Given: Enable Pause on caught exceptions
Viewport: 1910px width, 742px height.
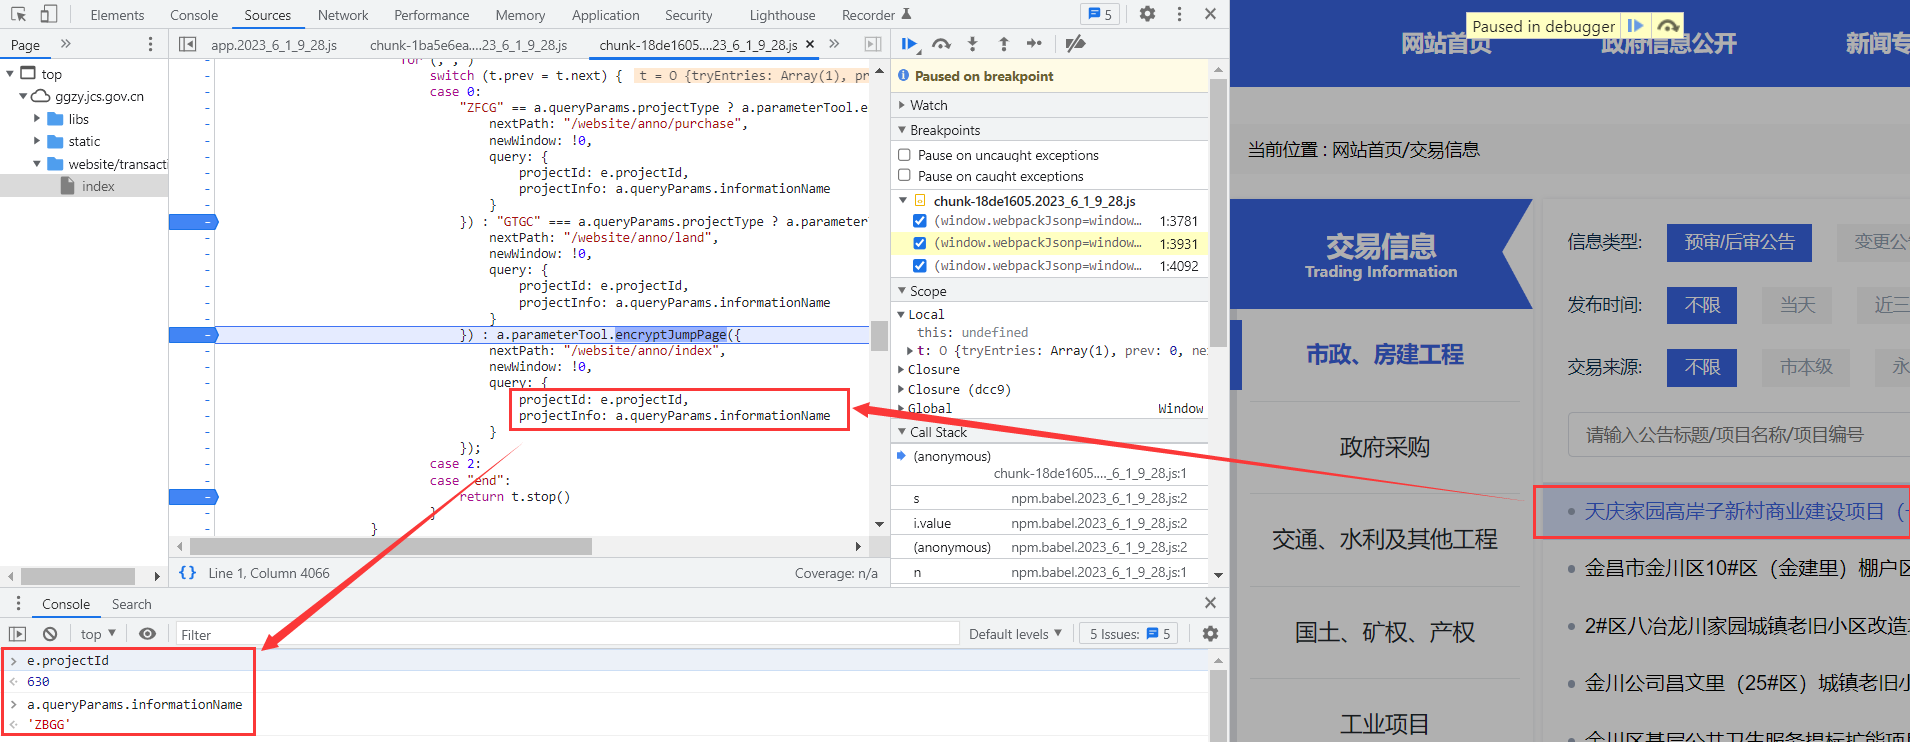Looking at the screenshot, I should click(x=904, y=176).
